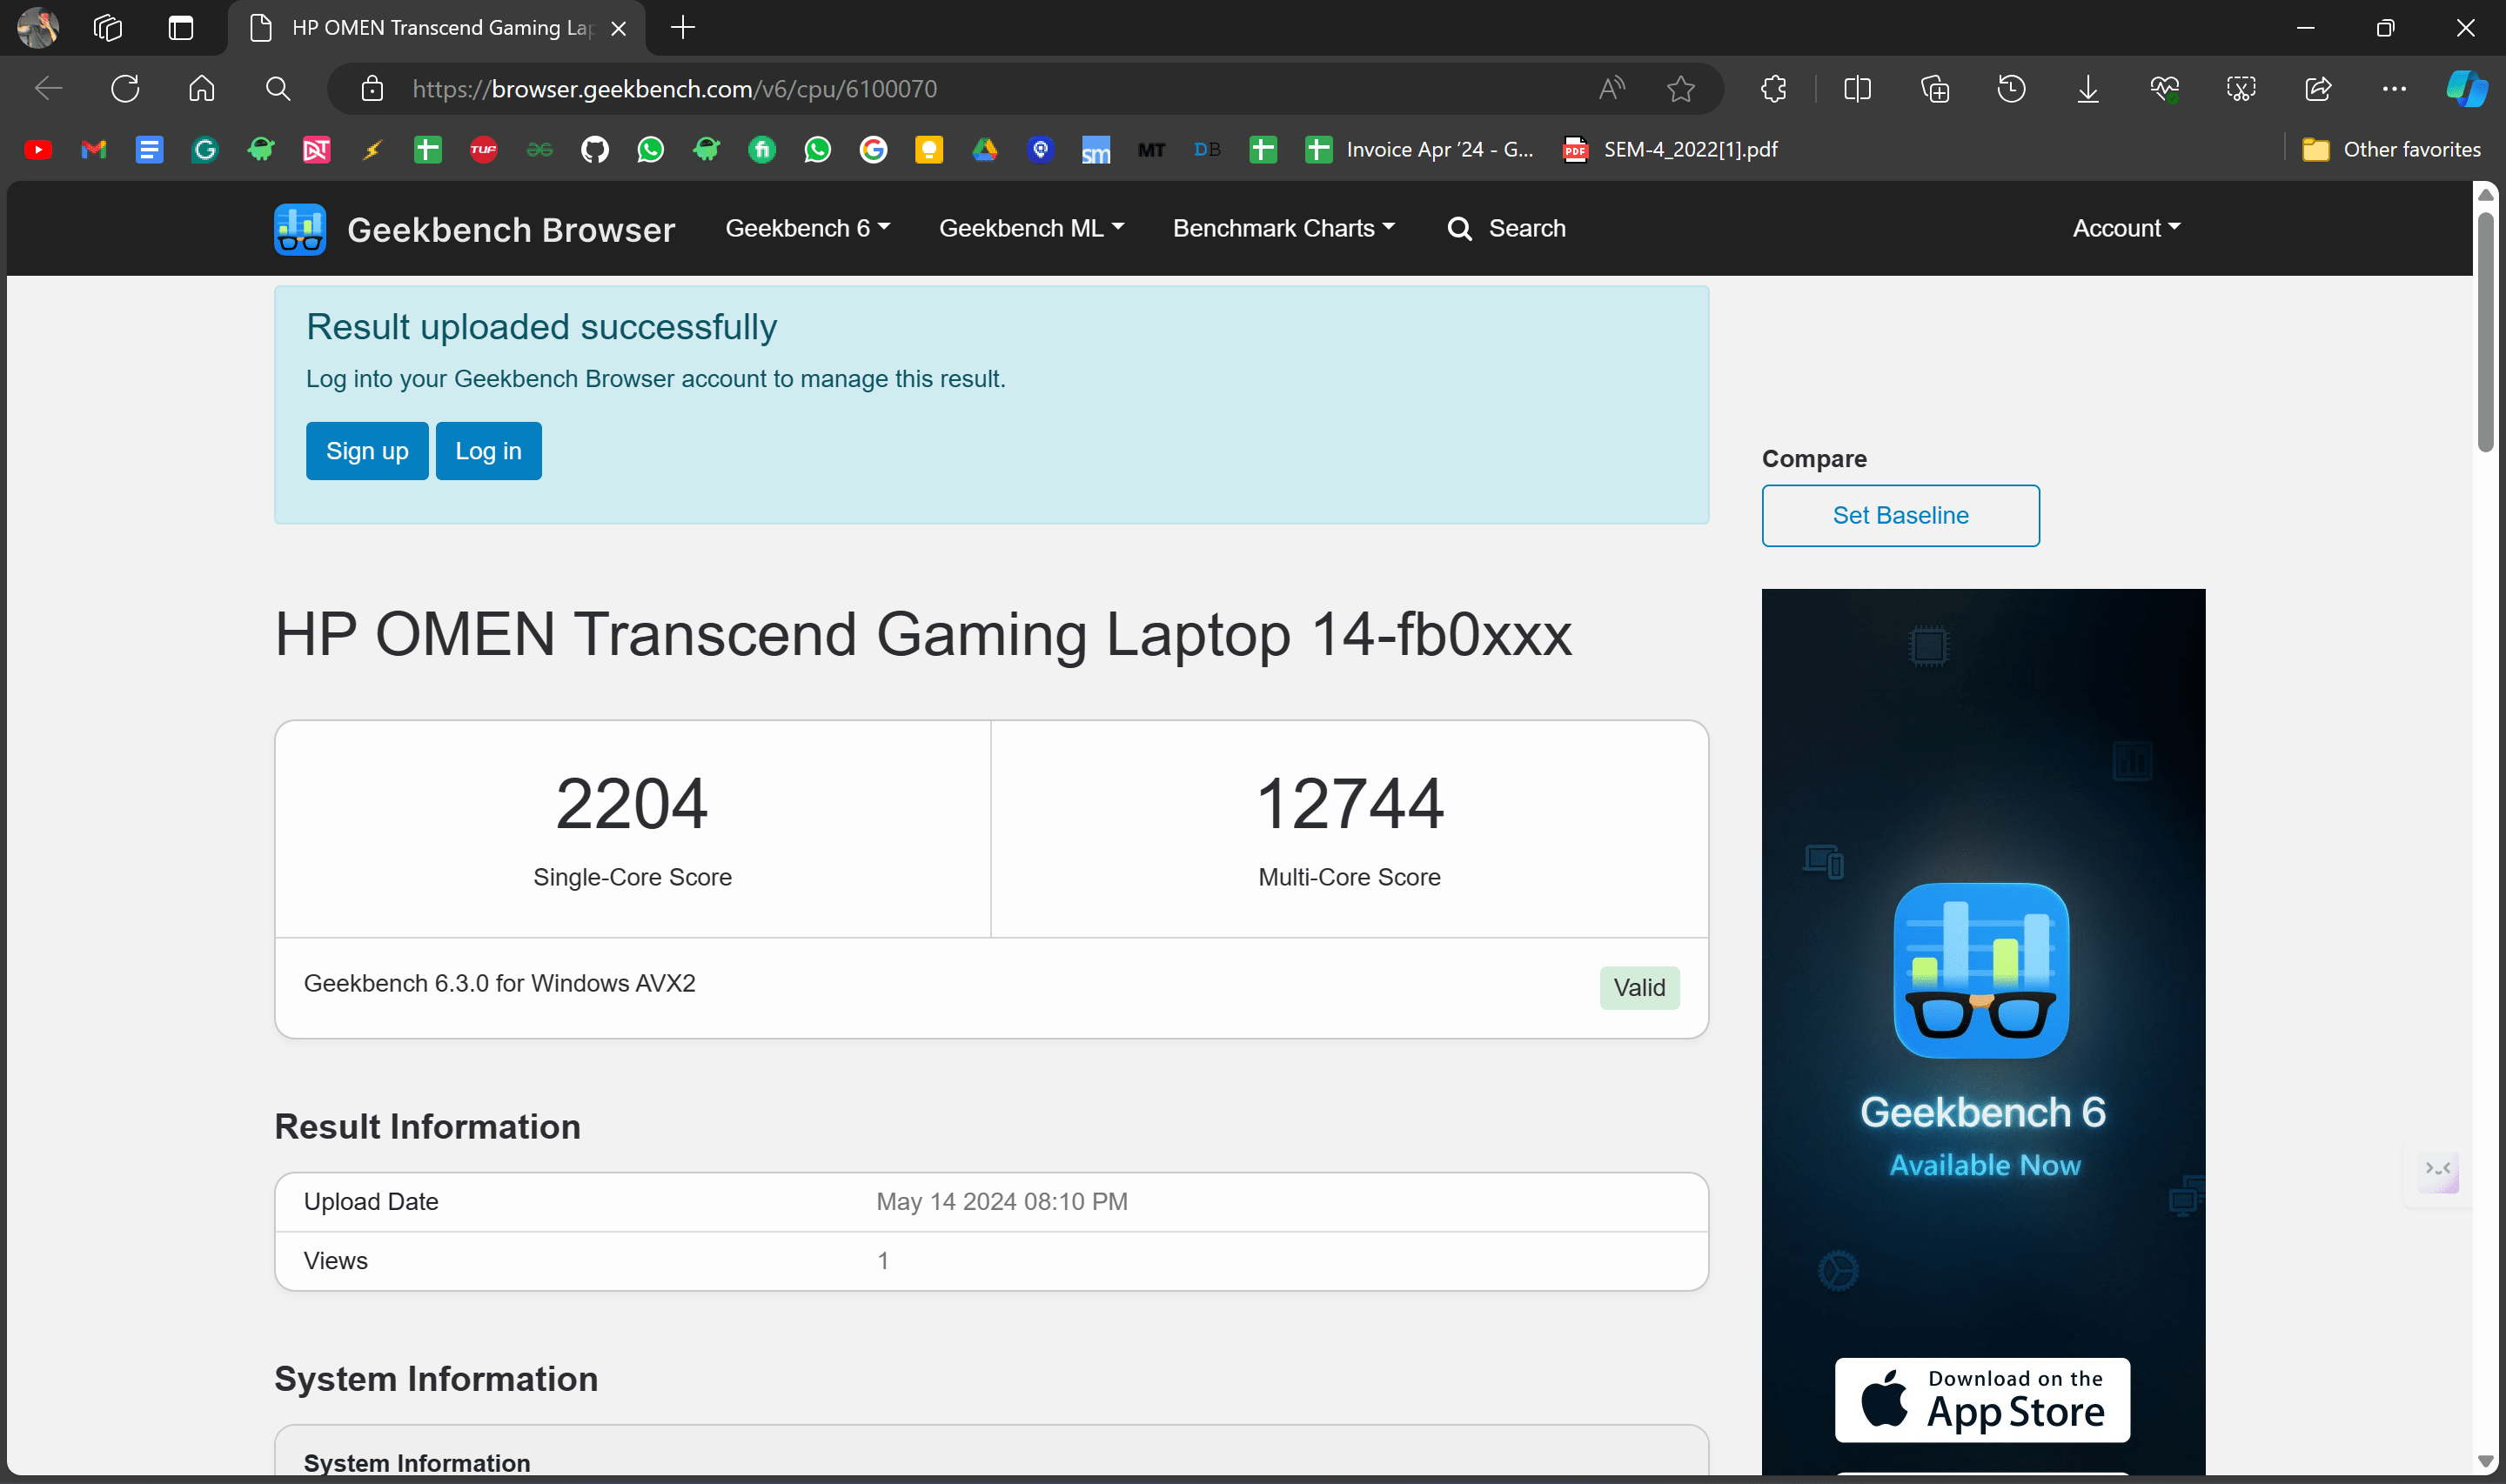The image size is (2506, 1484).
Task: Open the browser extensions icon
Action: pyautogui.click(x=1774, y=89)
